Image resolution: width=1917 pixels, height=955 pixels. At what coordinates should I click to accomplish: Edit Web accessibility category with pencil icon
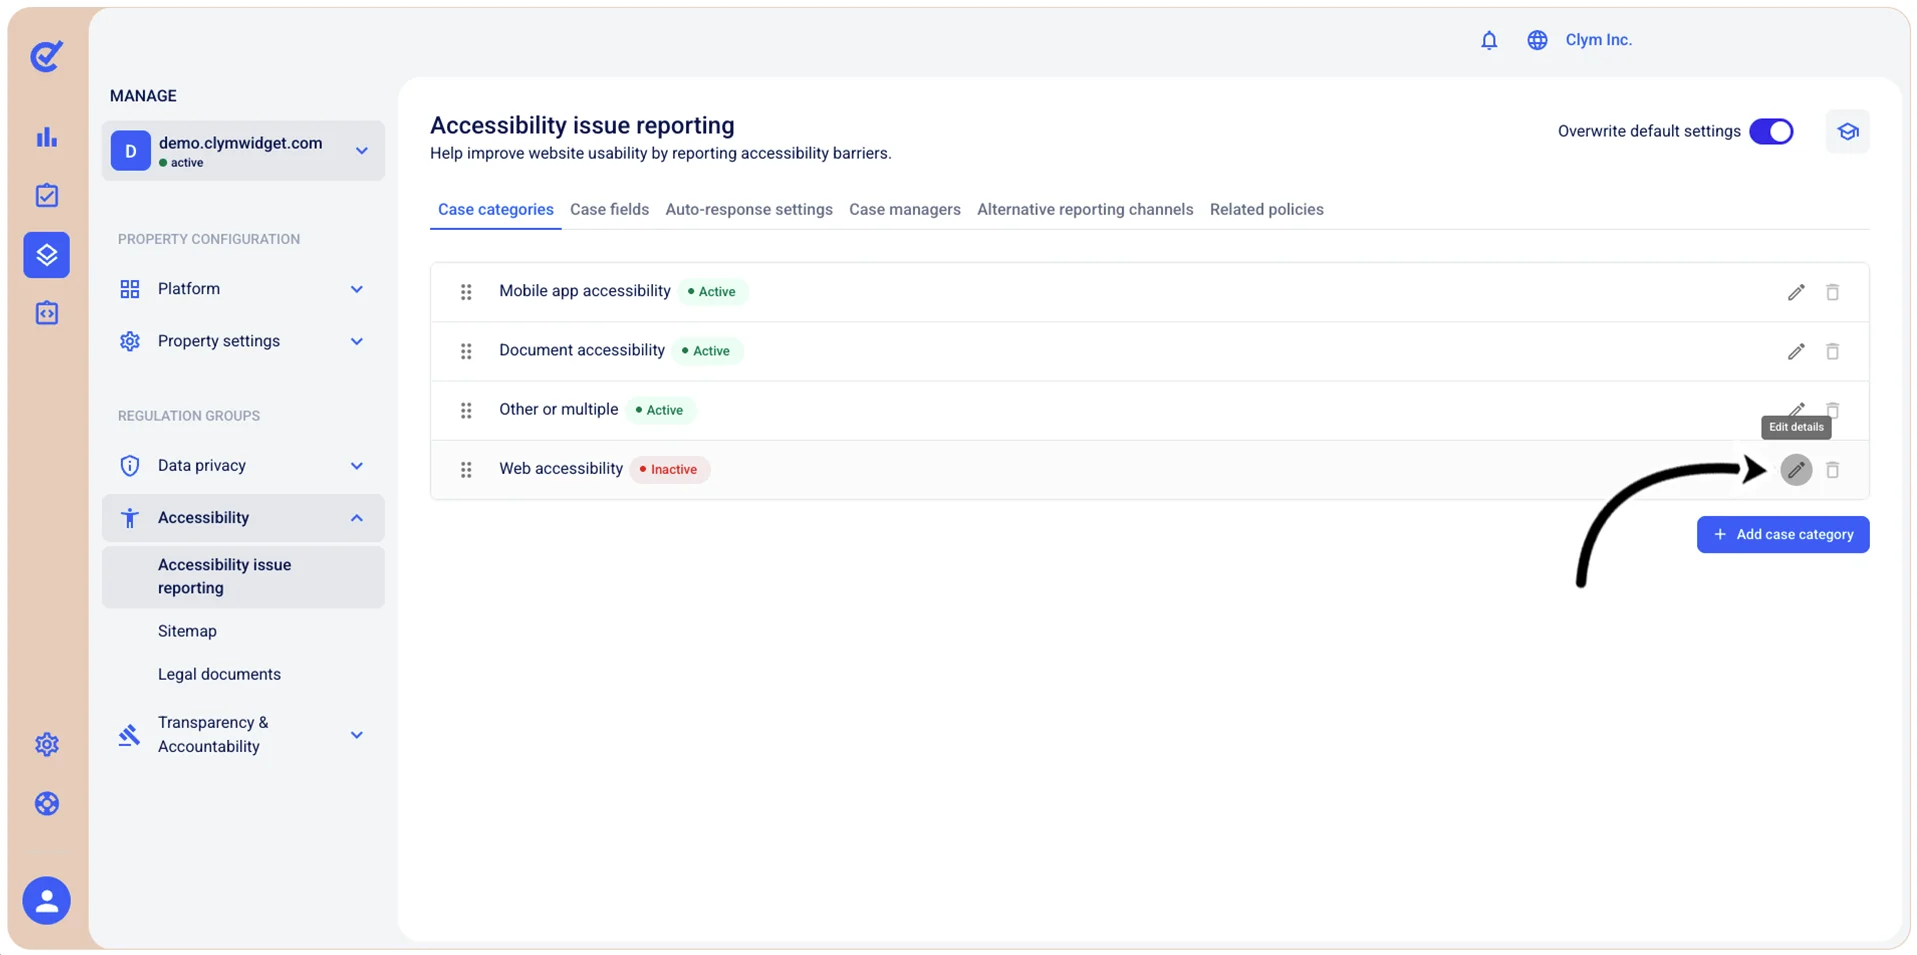[1796, 469]
